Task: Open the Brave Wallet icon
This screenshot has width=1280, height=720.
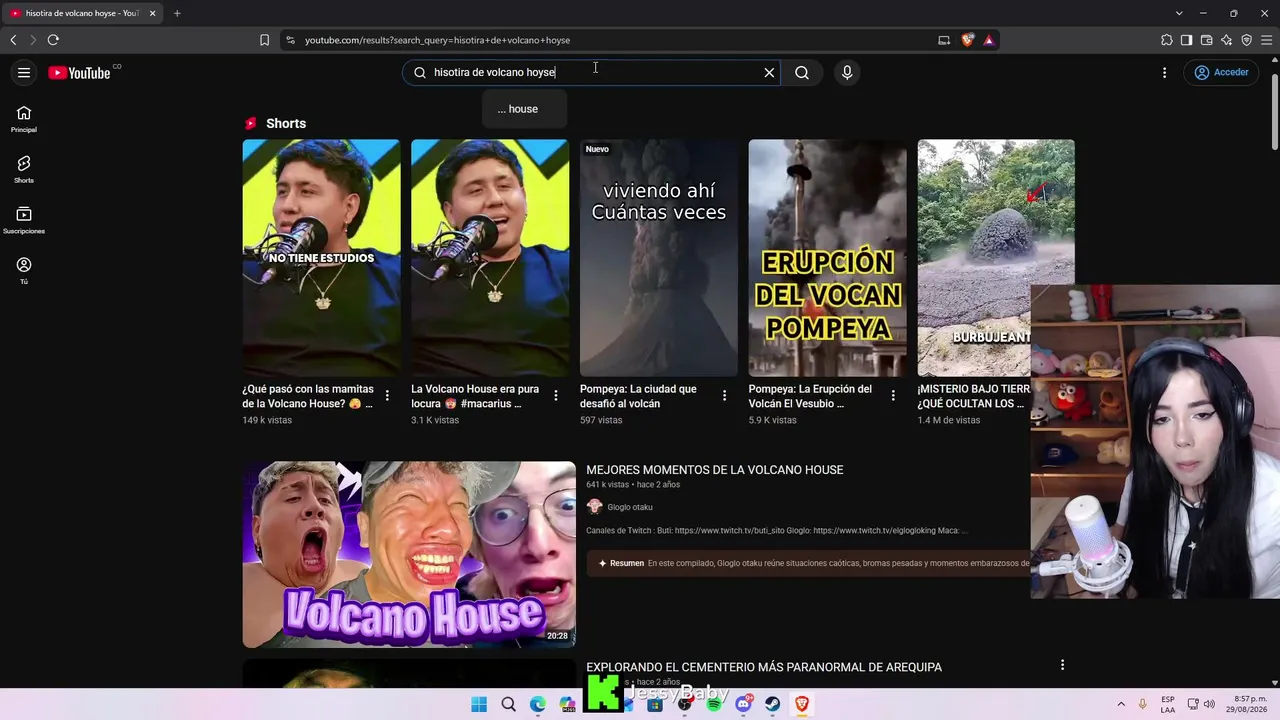Action: tap(1206, 40)
